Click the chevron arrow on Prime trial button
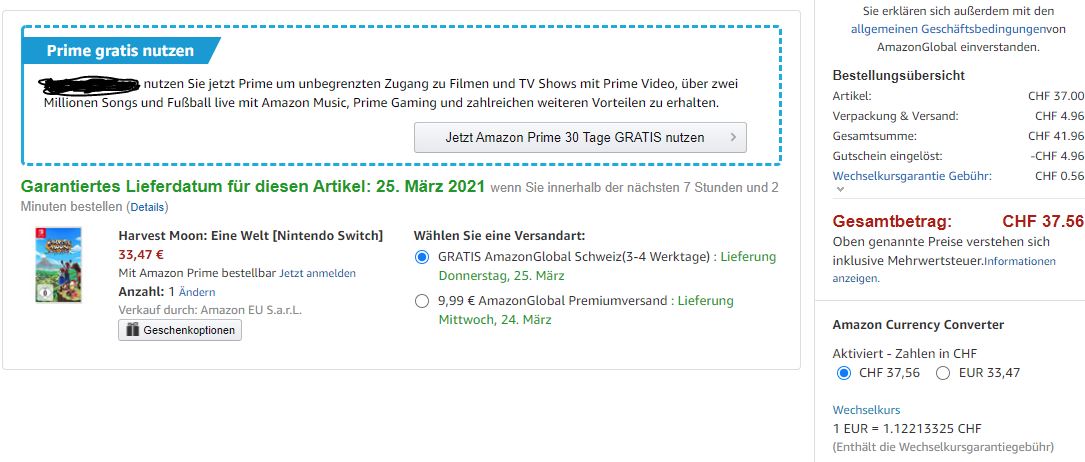The height and width of the screenshot is (462, 1085). [x=733, y=137]
